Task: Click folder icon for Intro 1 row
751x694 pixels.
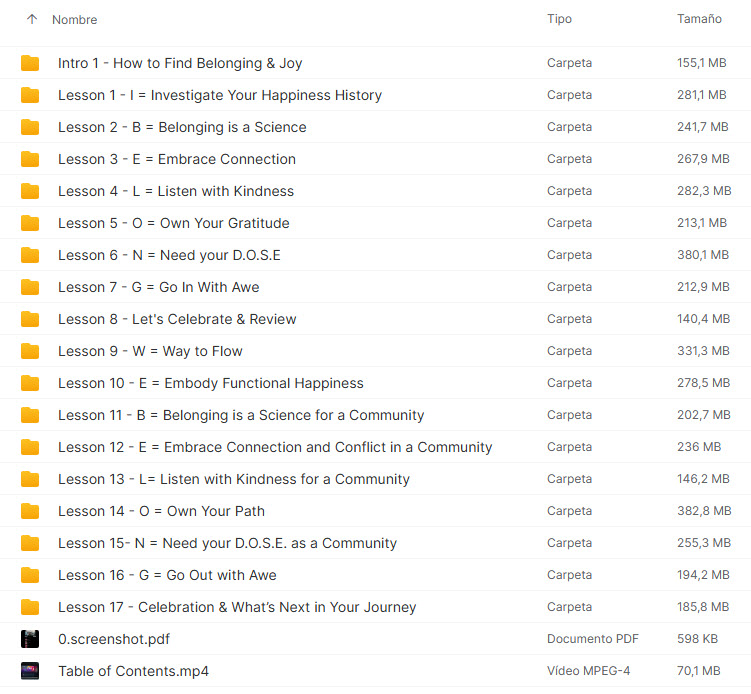Action: pyautogui.click(x=30, y=63)
